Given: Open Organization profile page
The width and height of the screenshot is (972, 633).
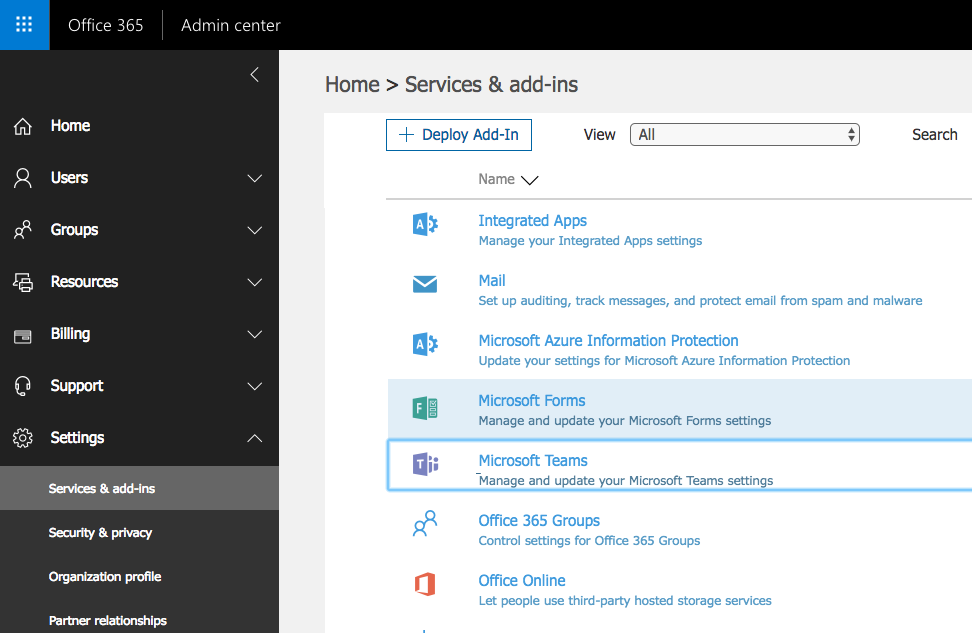Looking at the screenshot, I should coord(105,577).
